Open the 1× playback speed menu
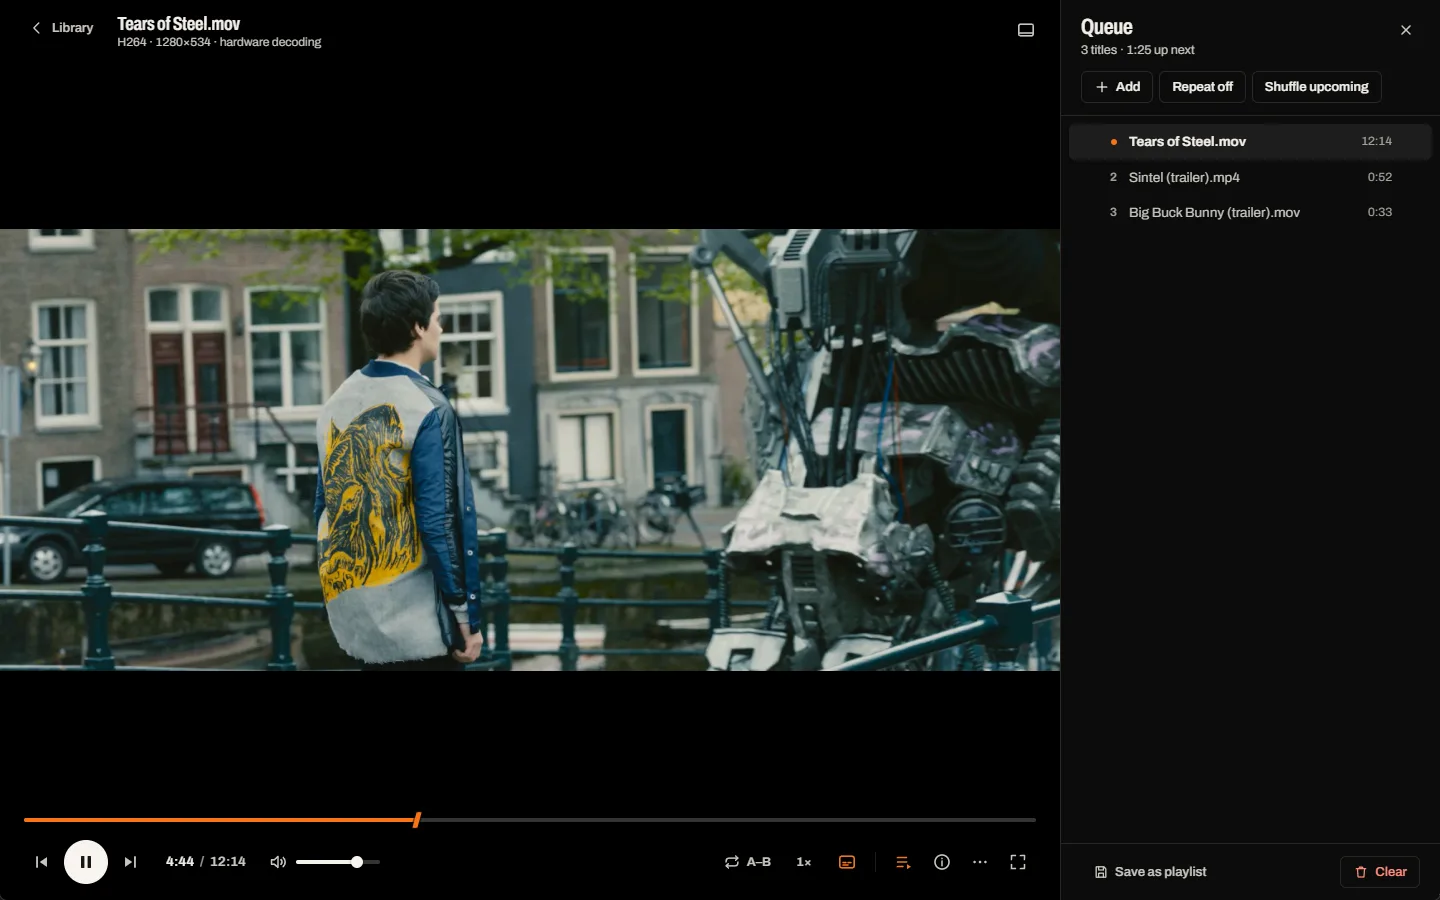1440x900 pixels. pos(804,862)
